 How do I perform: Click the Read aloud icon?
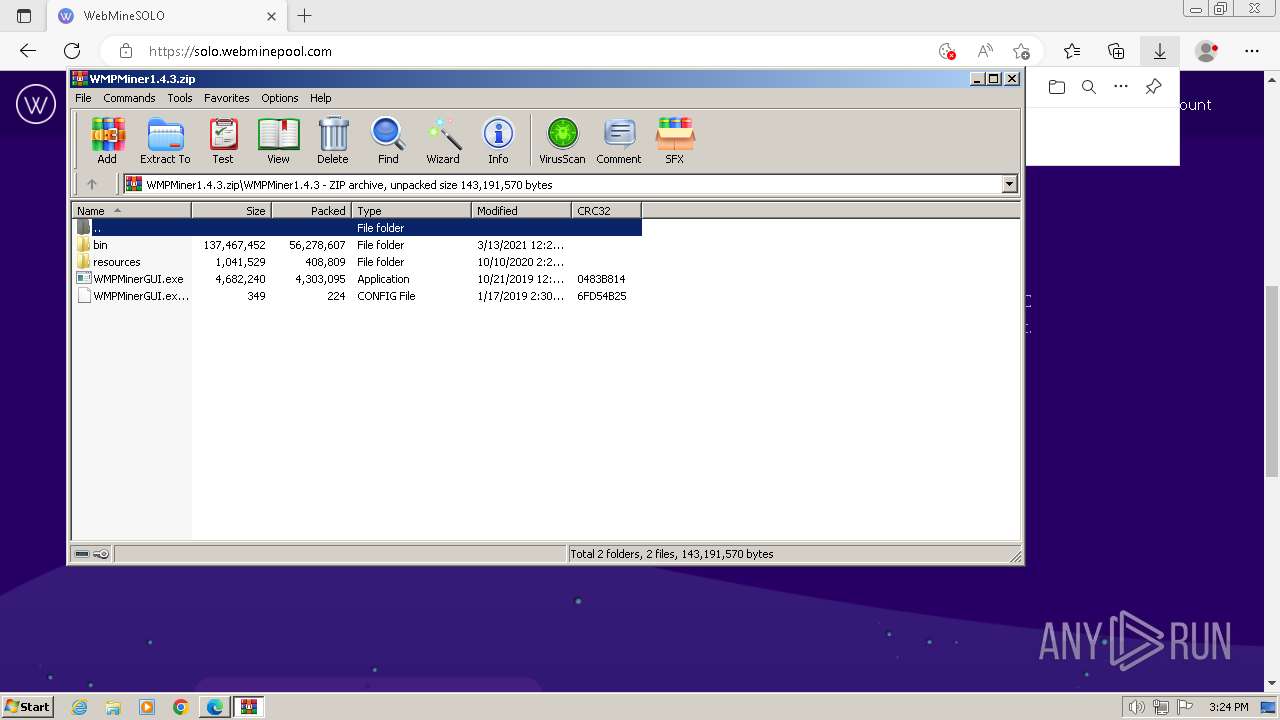(985, 51)
